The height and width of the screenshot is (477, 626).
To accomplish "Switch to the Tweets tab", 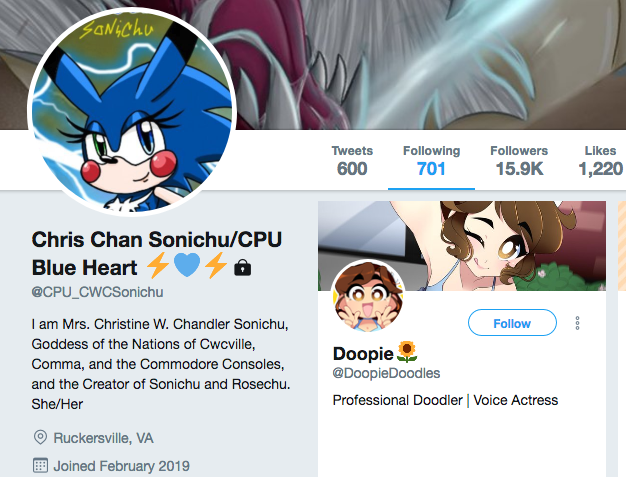I will (x=352, y=161).
